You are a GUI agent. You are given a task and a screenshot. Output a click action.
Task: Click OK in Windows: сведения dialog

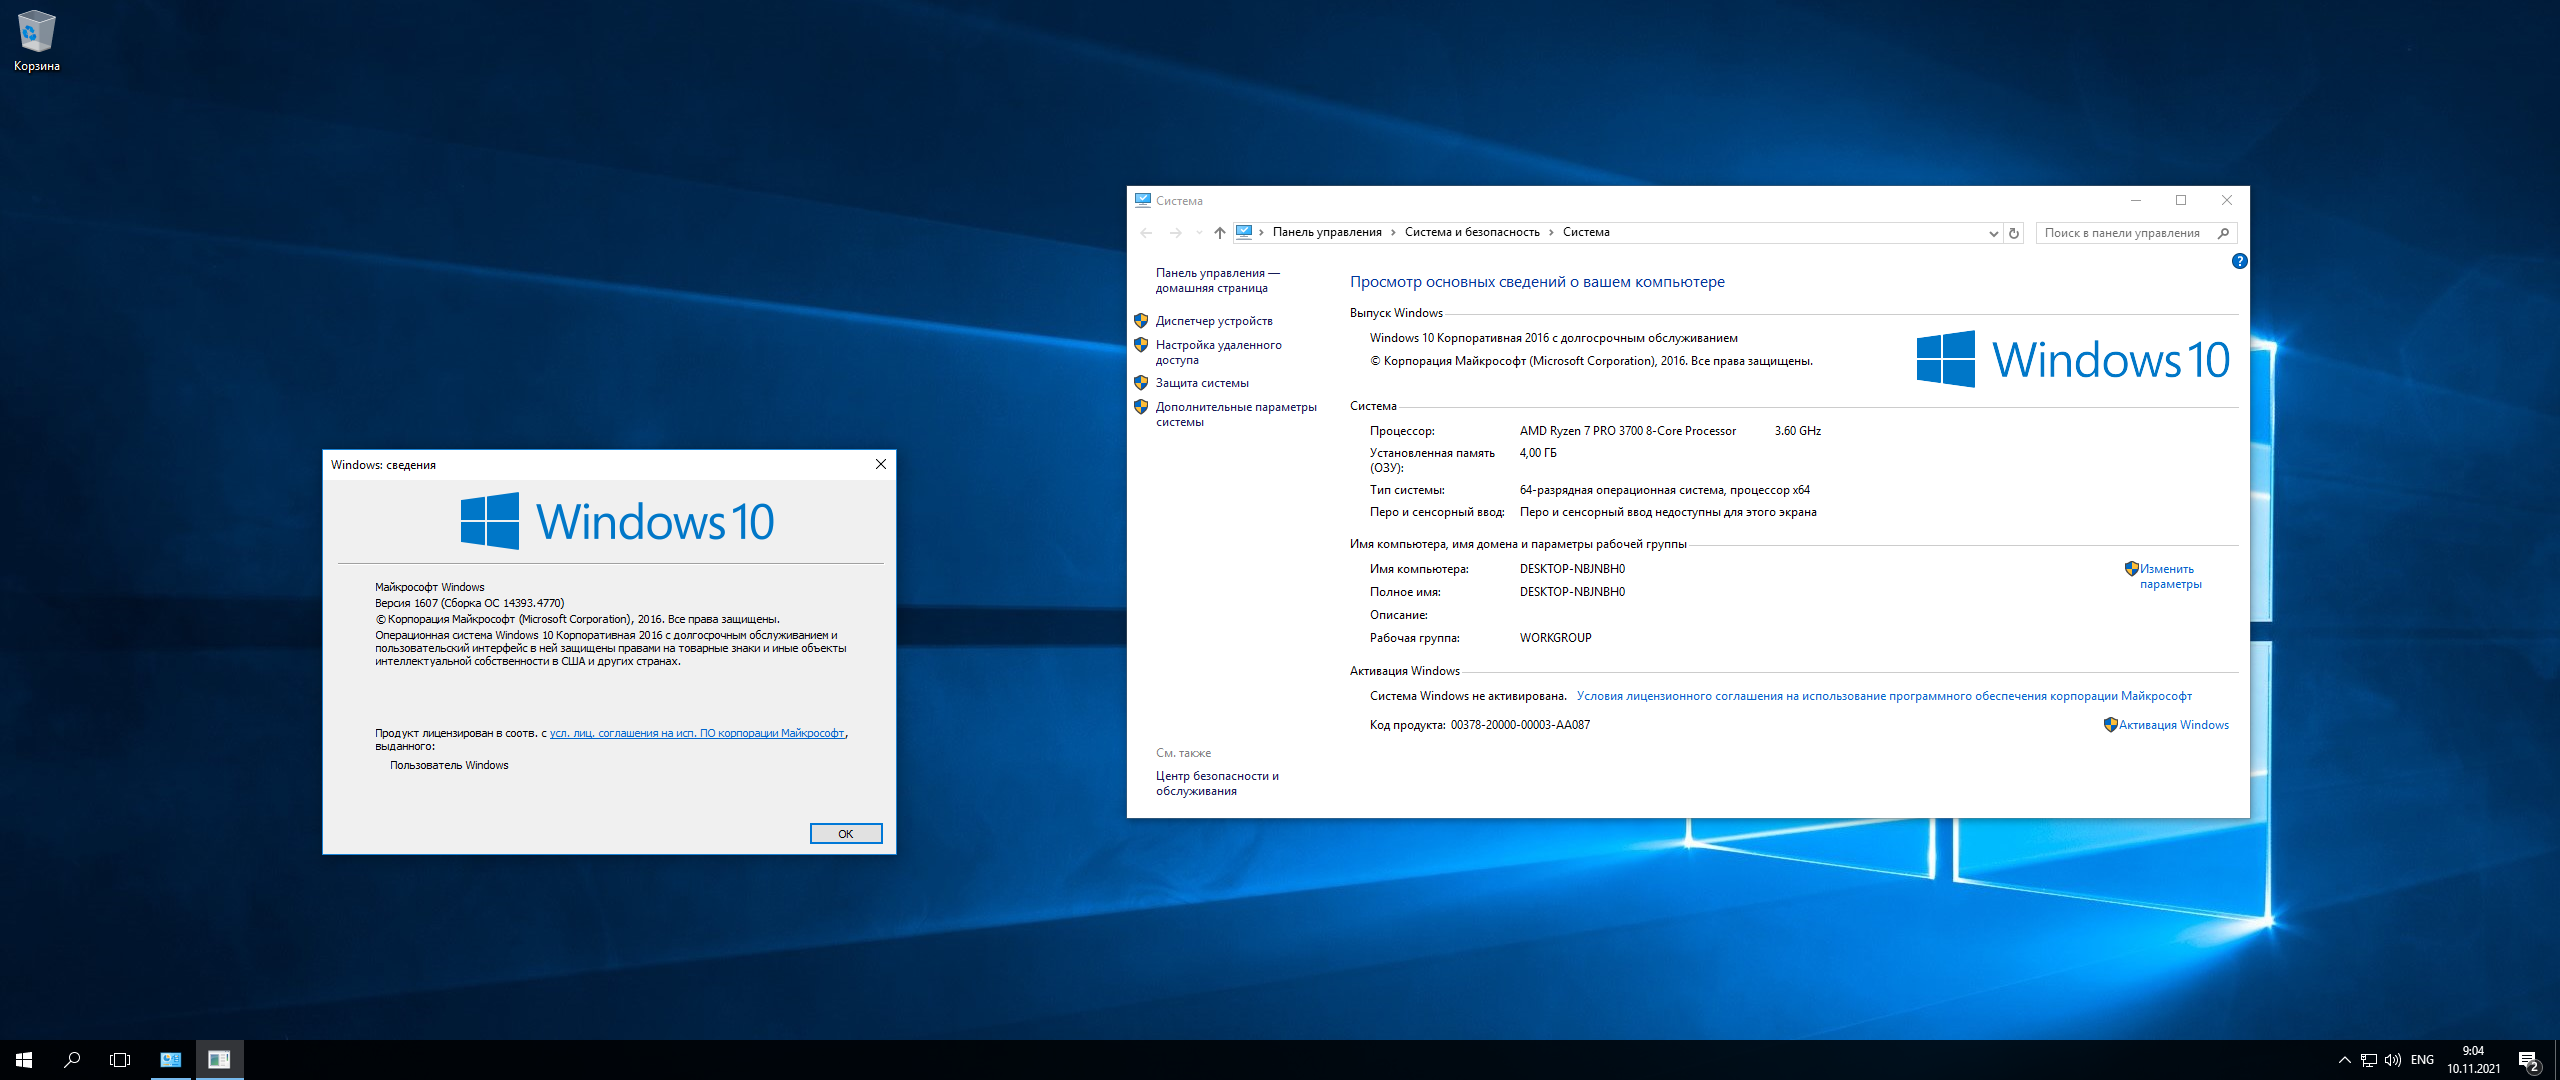[x=846, y=834]
